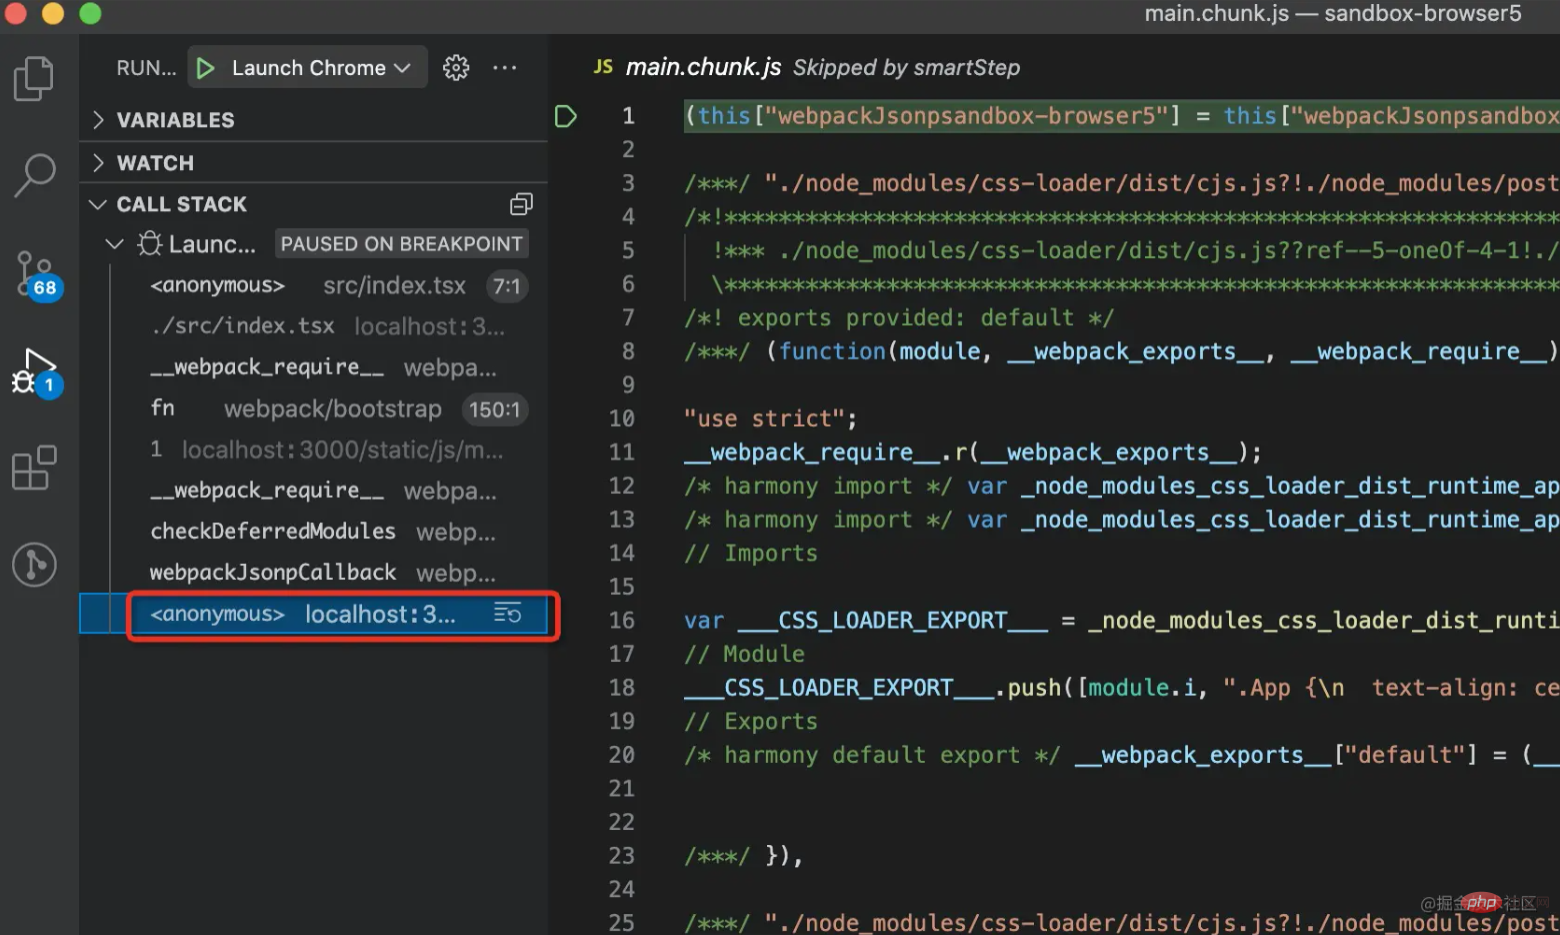Viewport: 1560px width, 935px height.
Task: Collapse all call stack sessions icon
Action: [x=521, y=204]
